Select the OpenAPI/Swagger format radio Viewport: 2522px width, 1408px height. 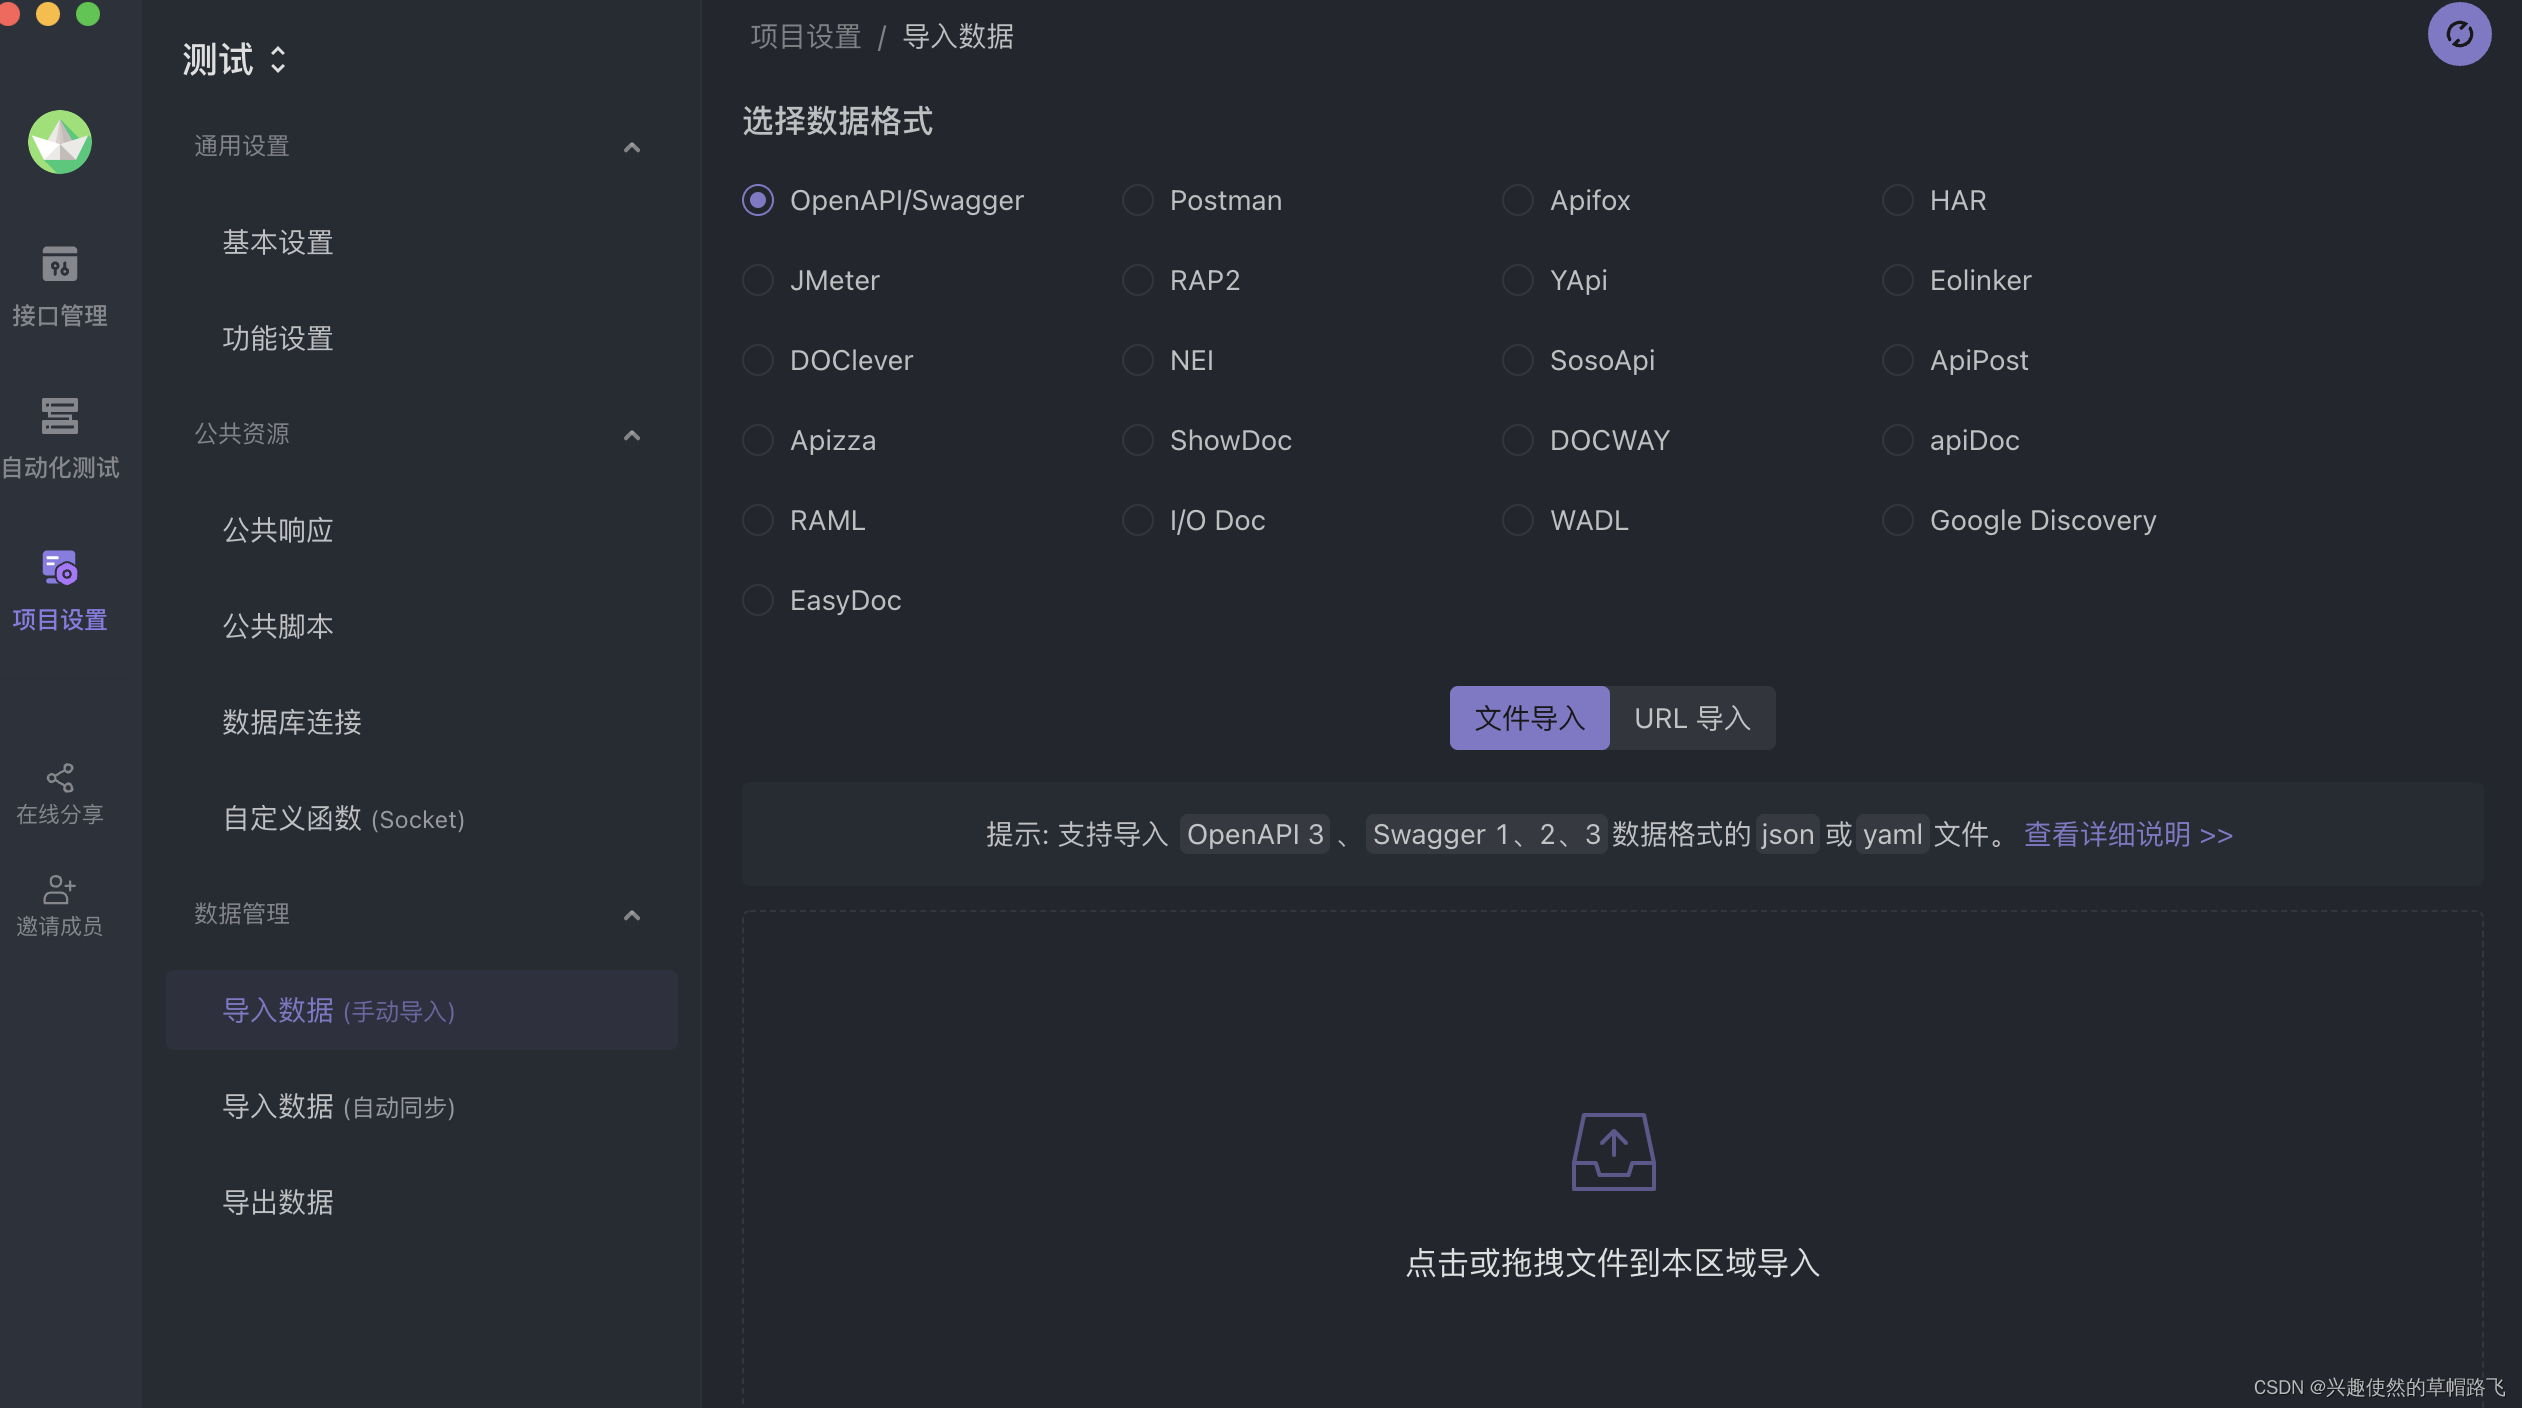point(758,200)
